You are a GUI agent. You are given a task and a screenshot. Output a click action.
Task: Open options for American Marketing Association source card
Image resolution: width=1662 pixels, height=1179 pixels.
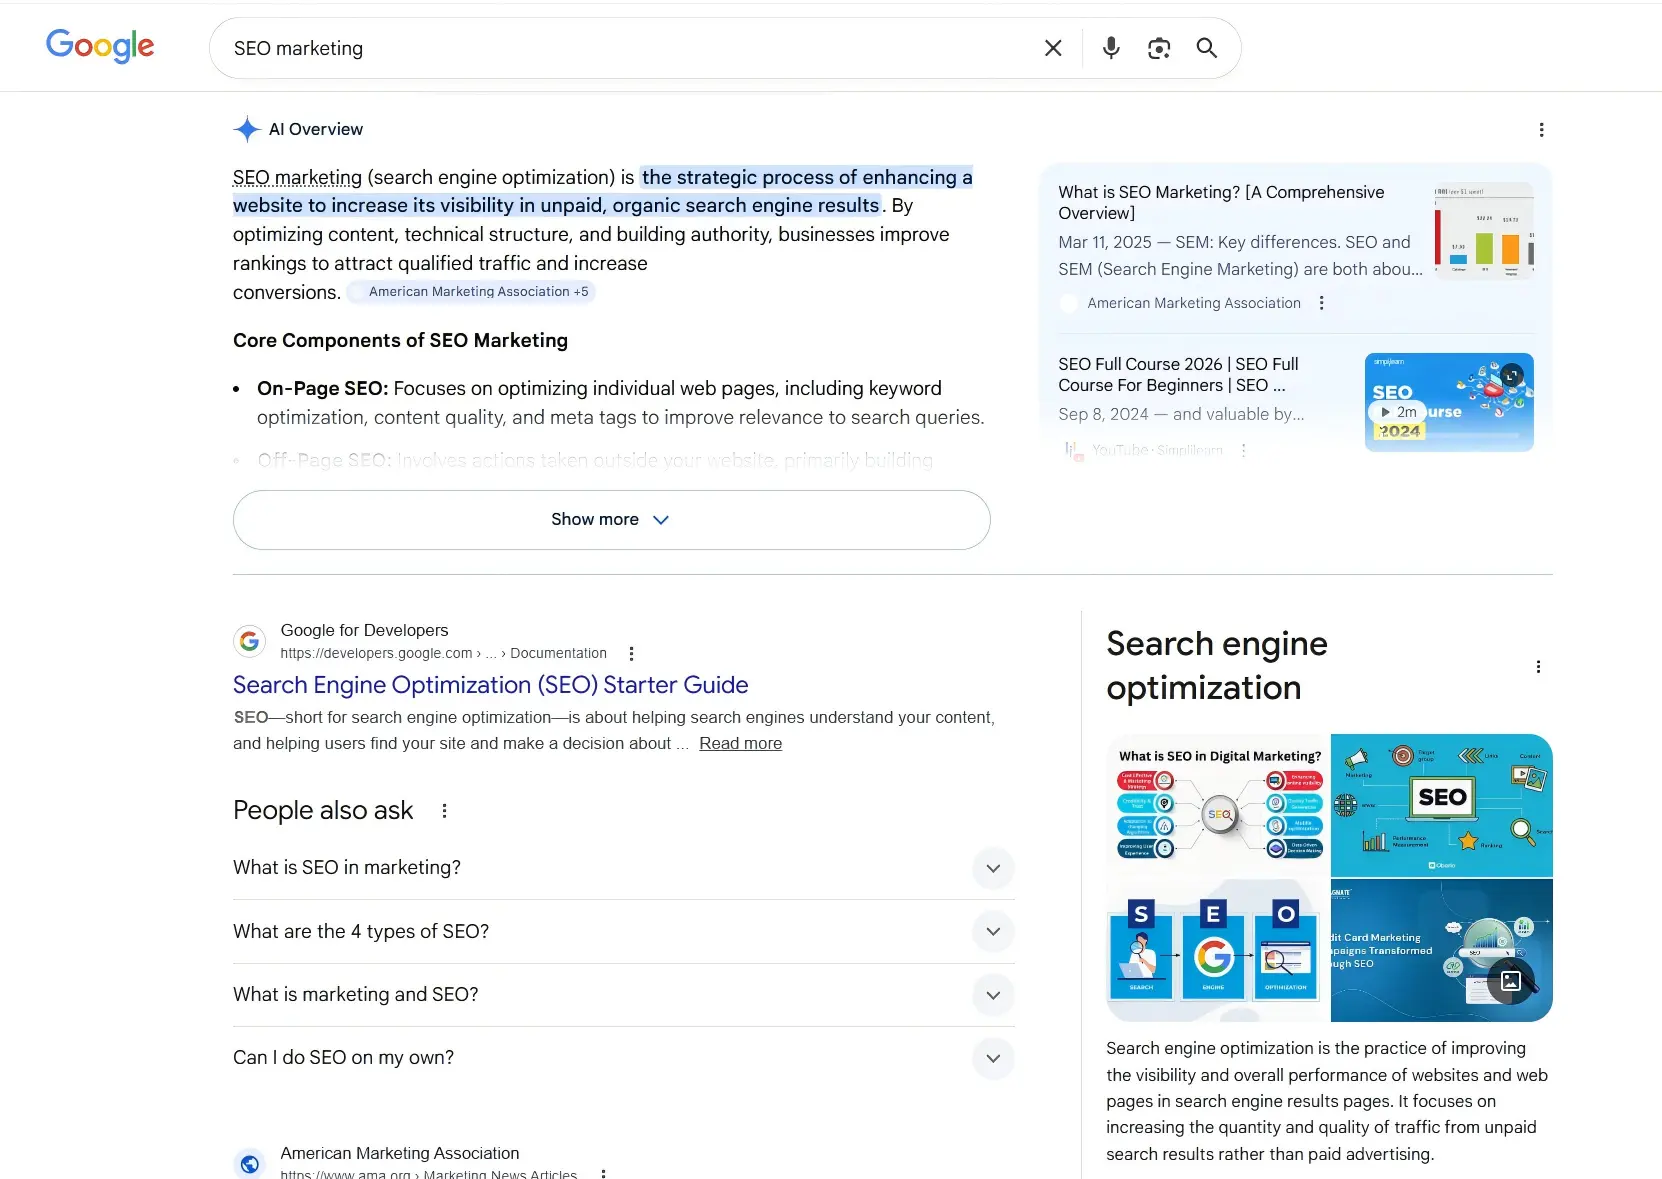(1322, 303)
